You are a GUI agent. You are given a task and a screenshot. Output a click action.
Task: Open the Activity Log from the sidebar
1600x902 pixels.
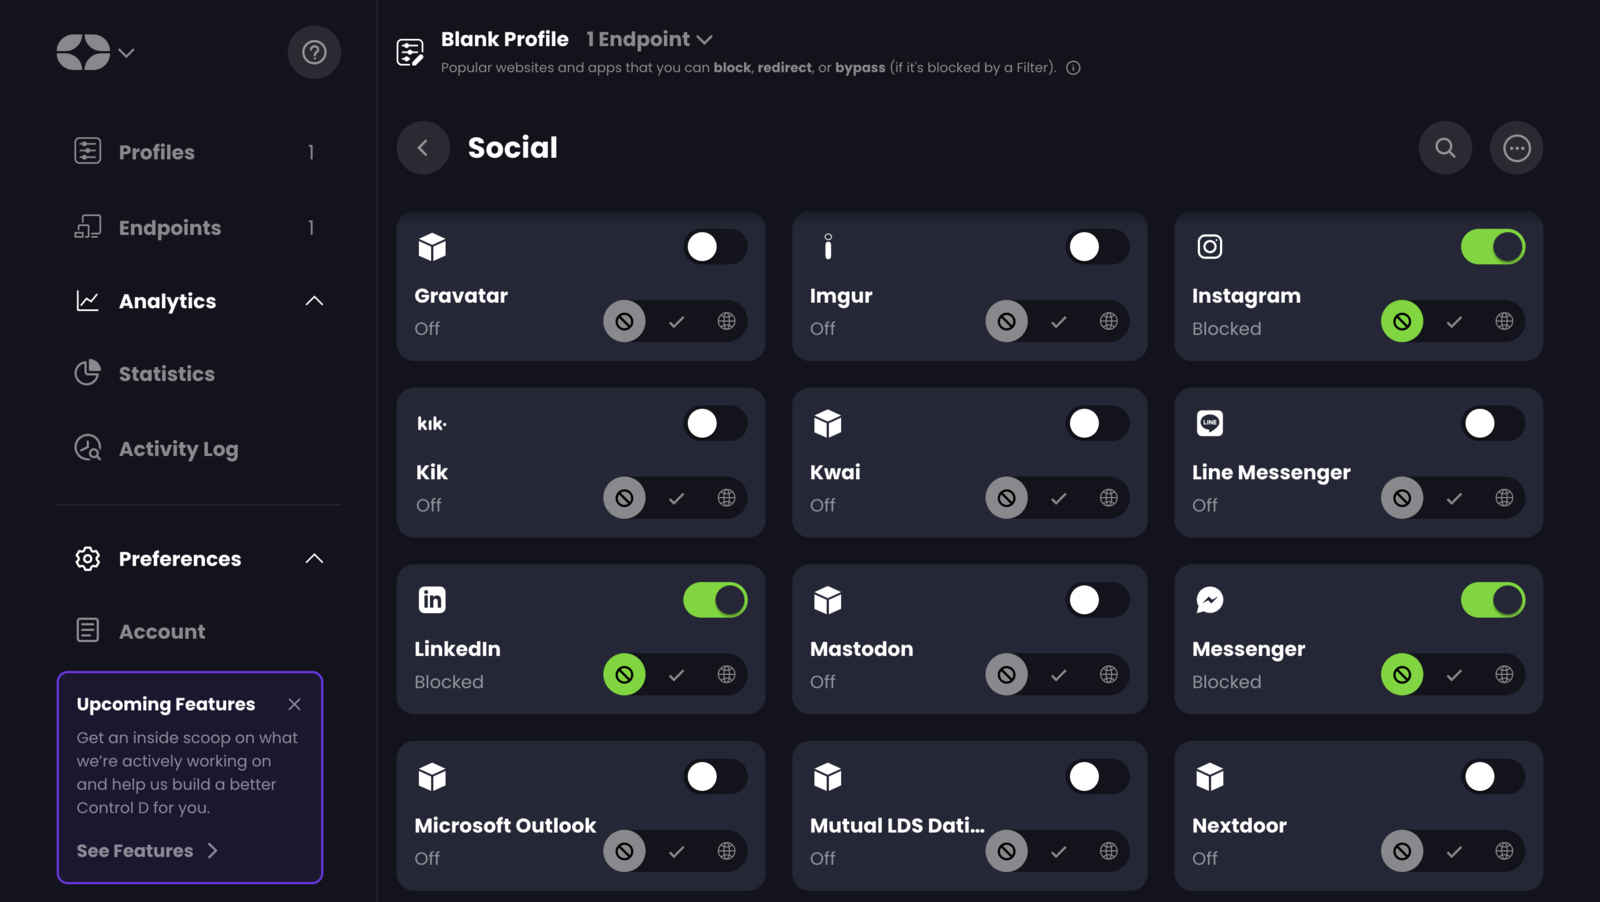click(178, 449)
